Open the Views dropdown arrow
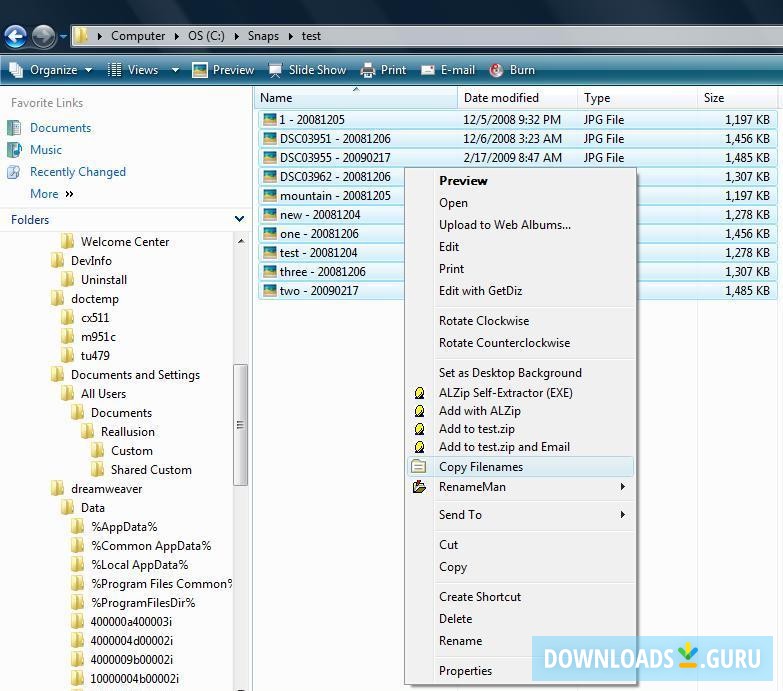 175,70
